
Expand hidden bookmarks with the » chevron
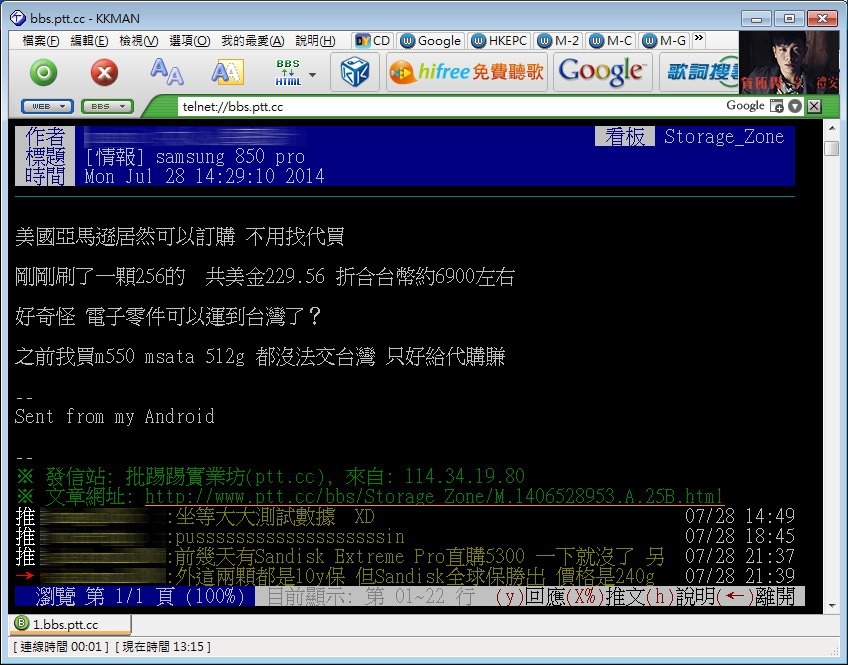pos(699,38)
